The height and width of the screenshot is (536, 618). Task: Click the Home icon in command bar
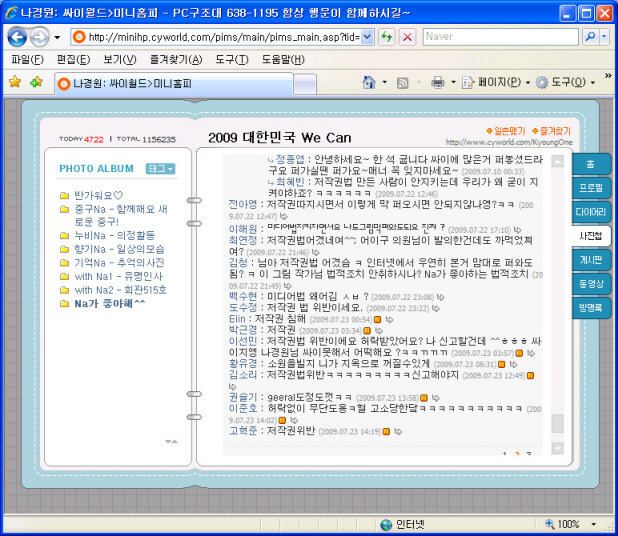(x=369, y=82)
